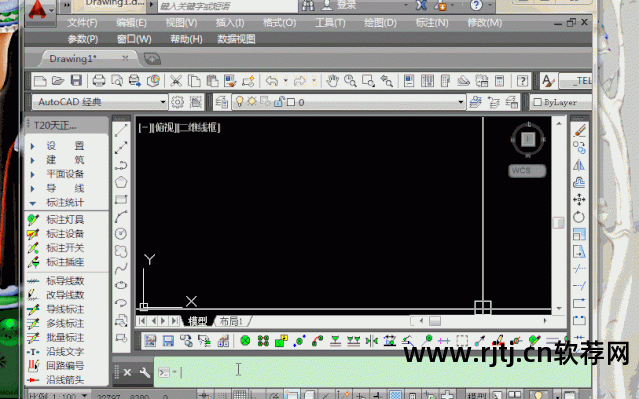The height and width of the screenshot is (399, 639).
Task: Click the Cut scissors icon
Action: [x=176, y=81]
